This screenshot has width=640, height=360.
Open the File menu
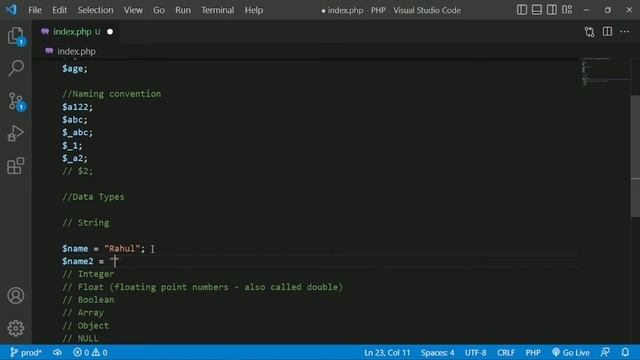coord(35,10)
